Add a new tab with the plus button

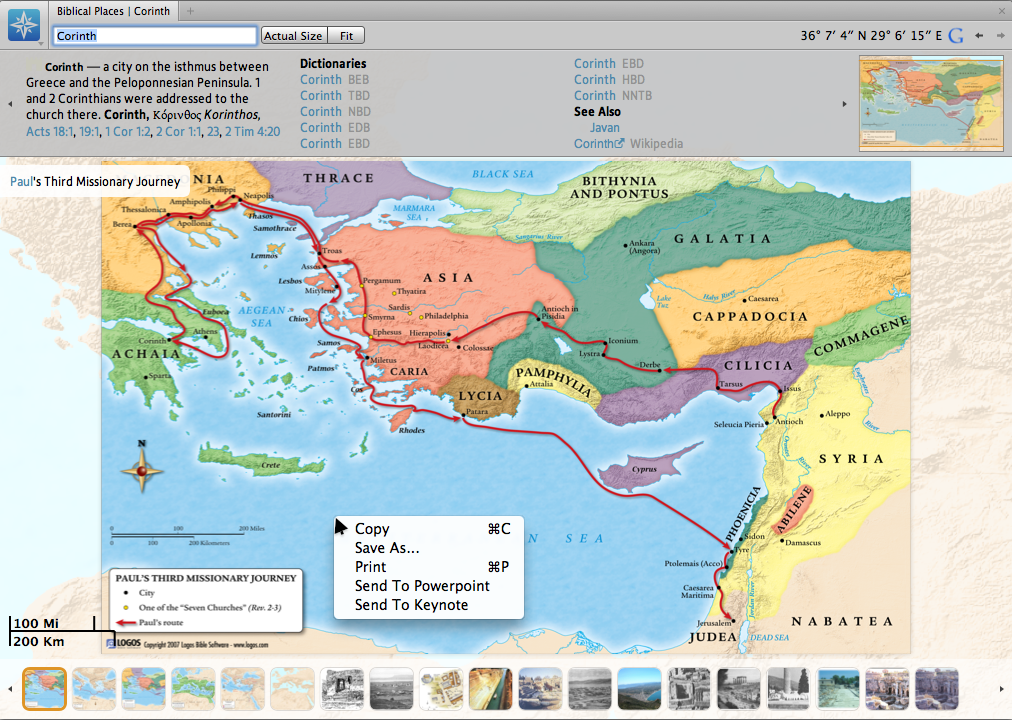click(190, 11)
